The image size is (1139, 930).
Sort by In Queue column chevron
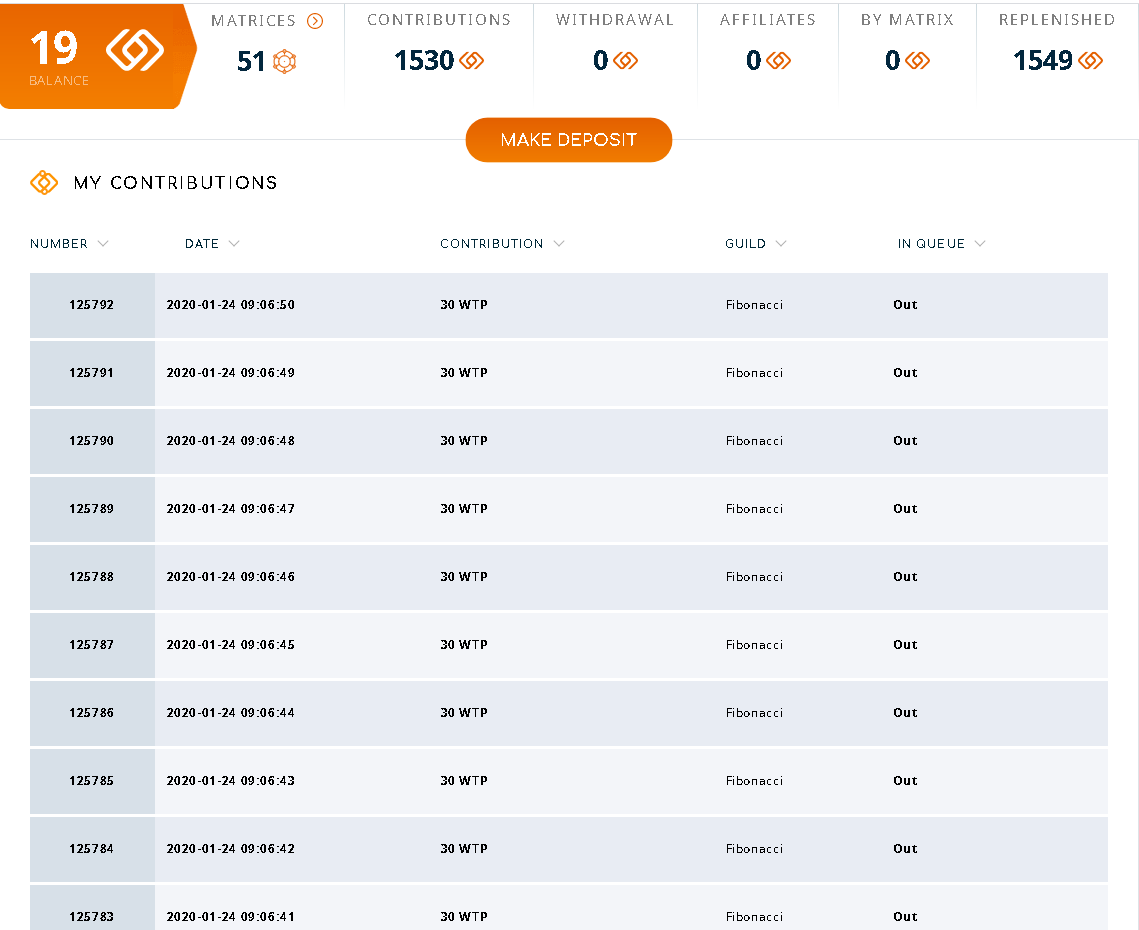980,243
